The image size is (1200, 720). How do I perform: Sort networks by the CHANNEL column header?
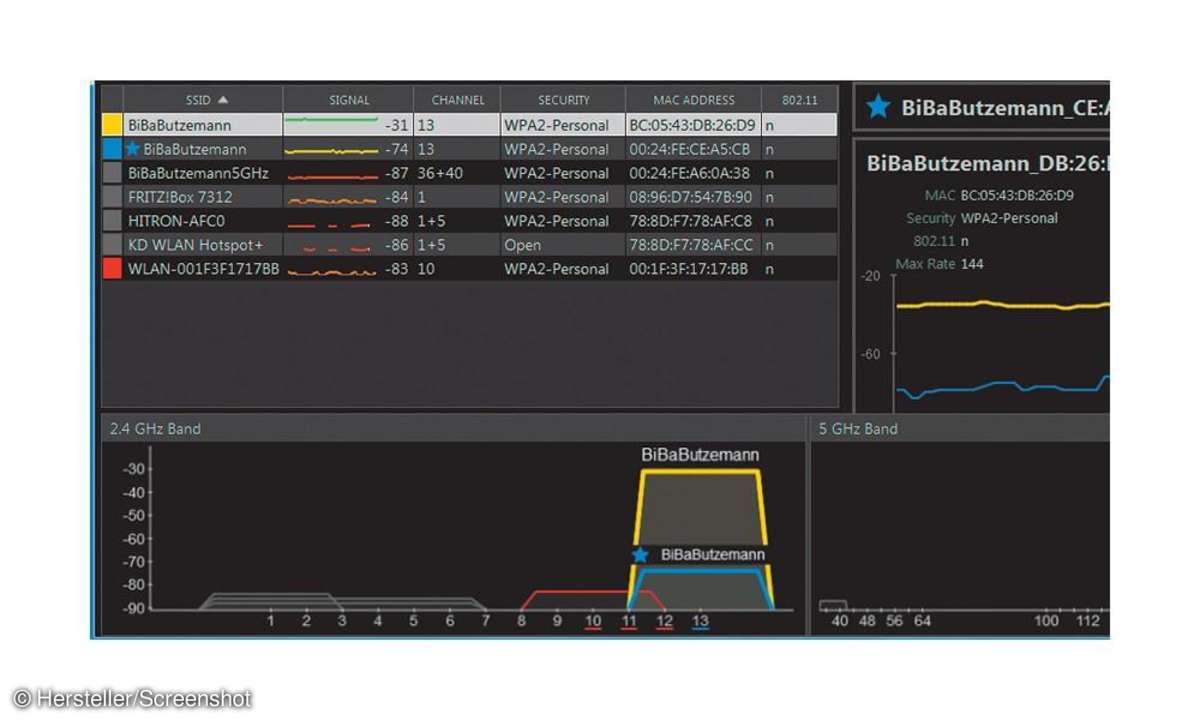(458, 100)
